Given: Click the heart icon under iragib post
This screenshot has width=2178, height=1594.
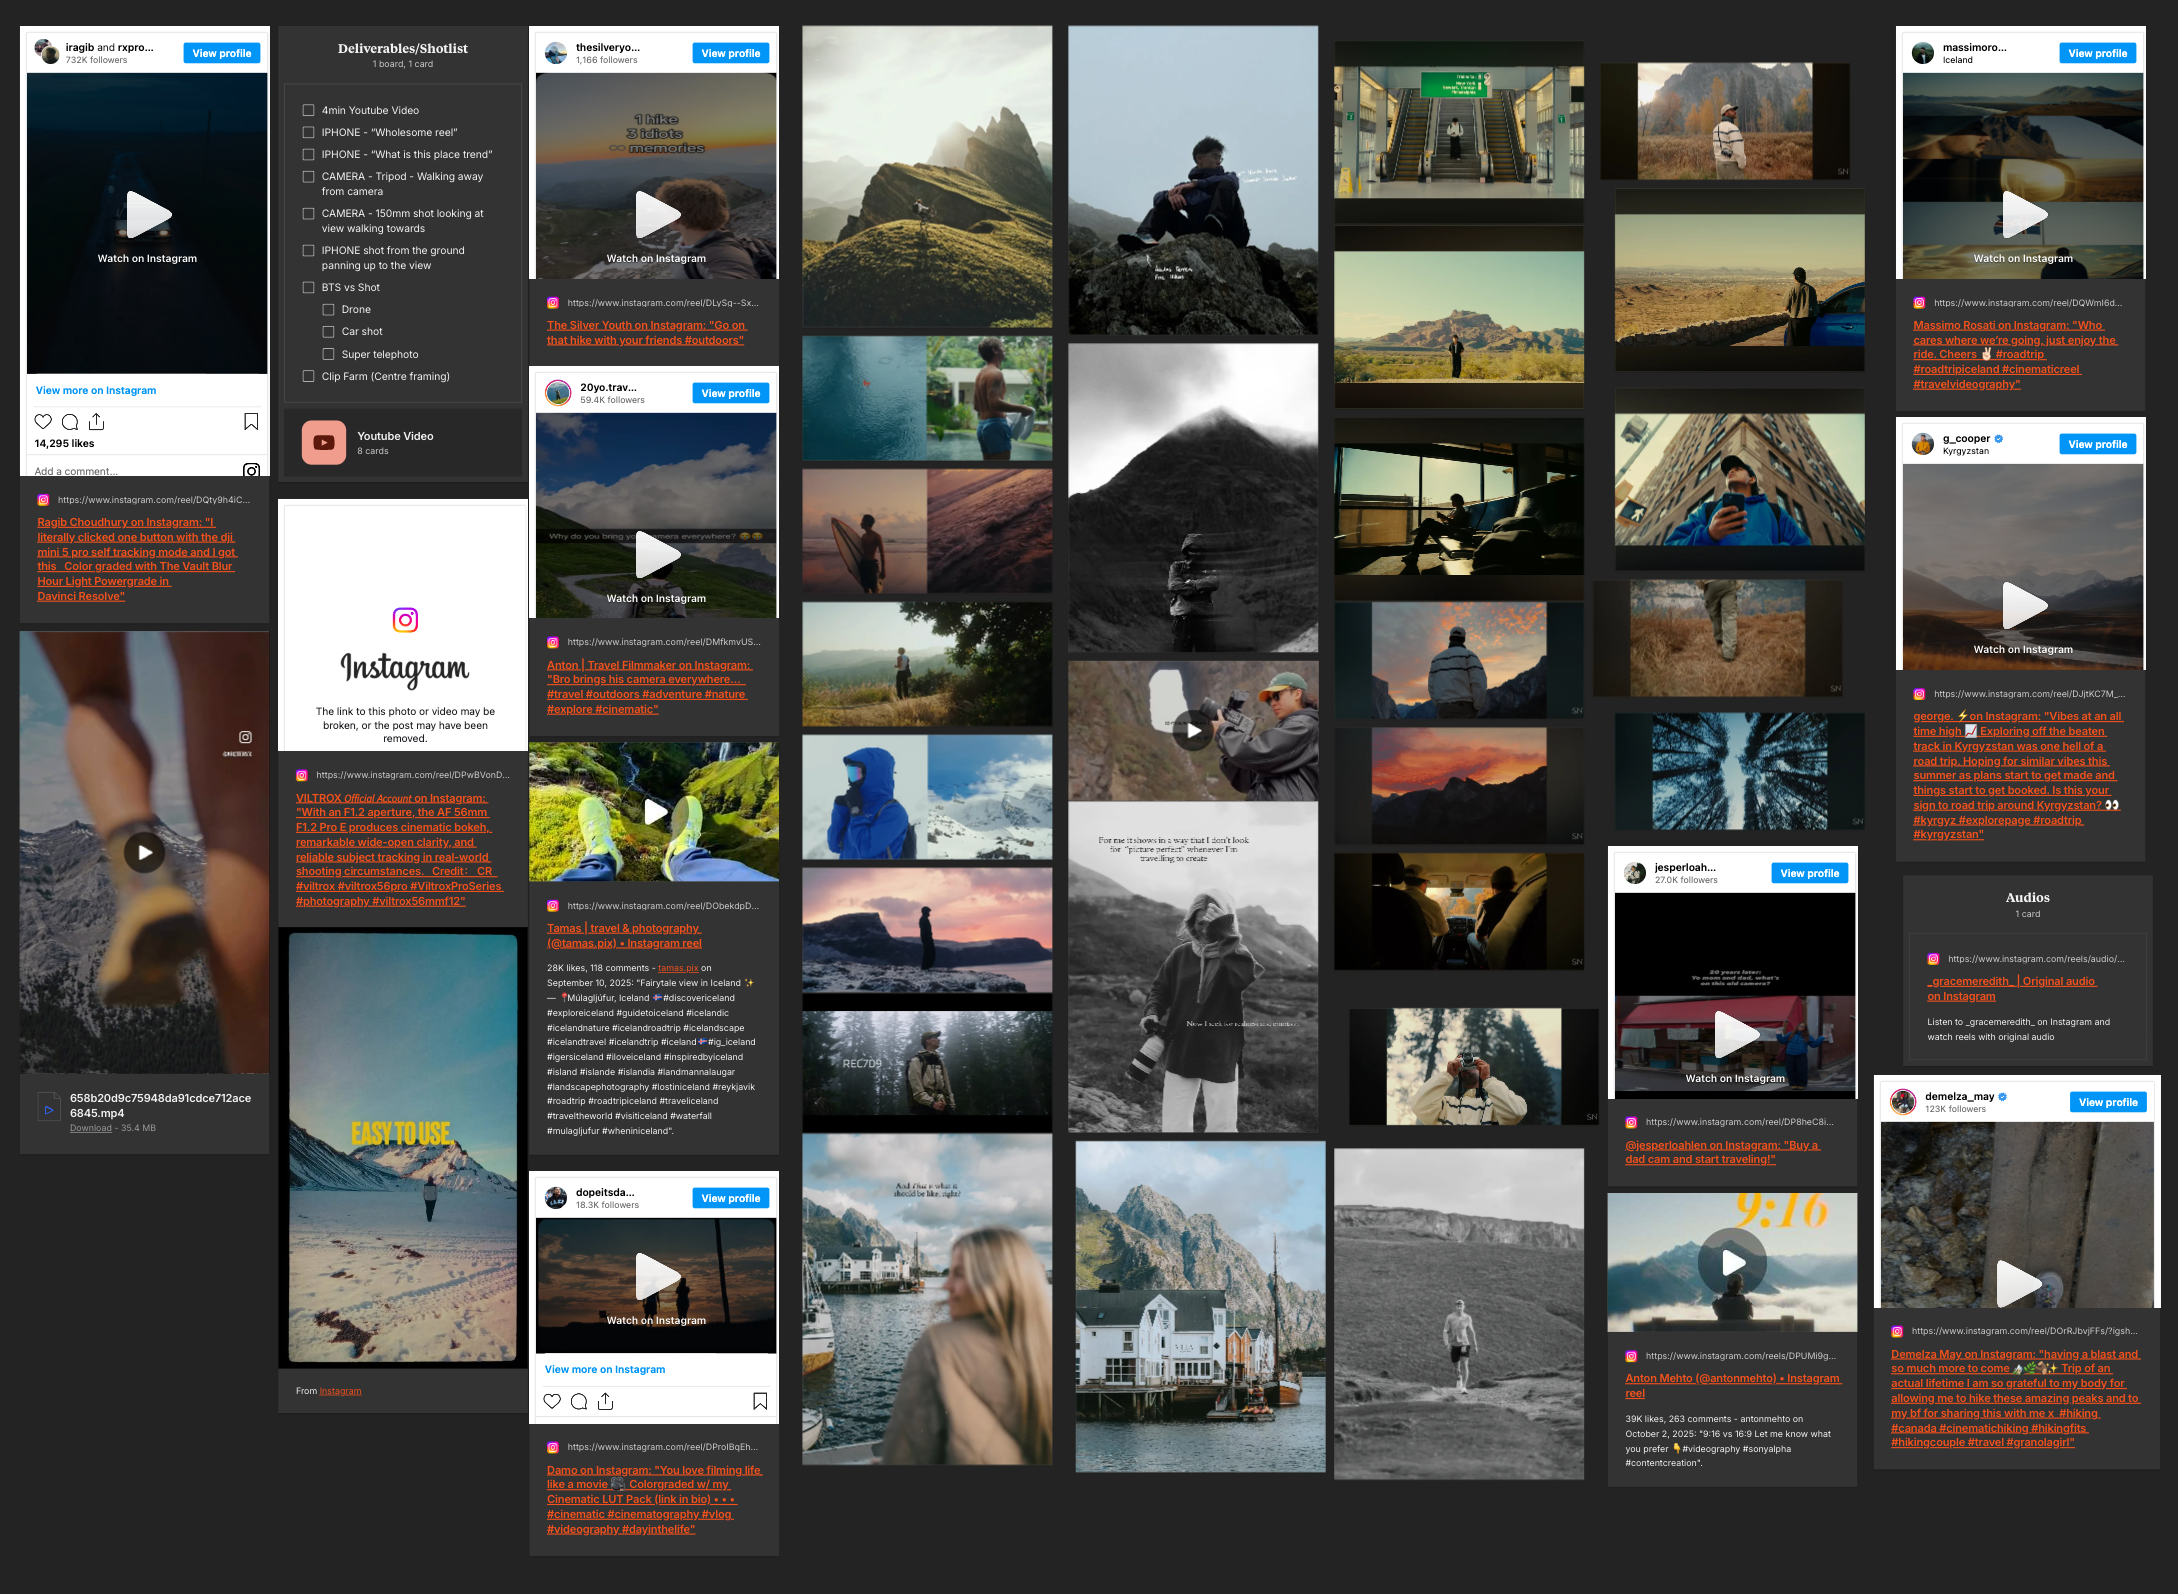Looking at the screenshot, I should tap(43, 422).
